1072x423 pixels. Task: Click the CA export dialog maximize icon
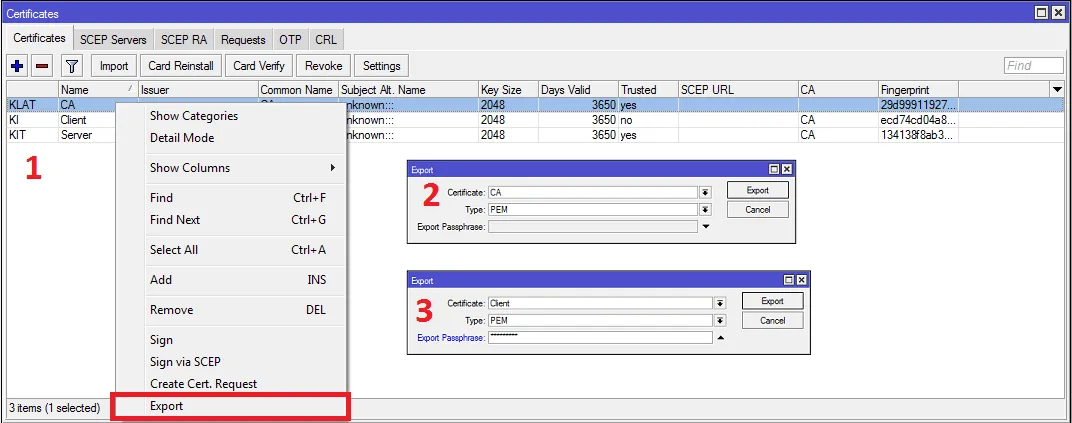pyautogui.click(x=774, y=169)
